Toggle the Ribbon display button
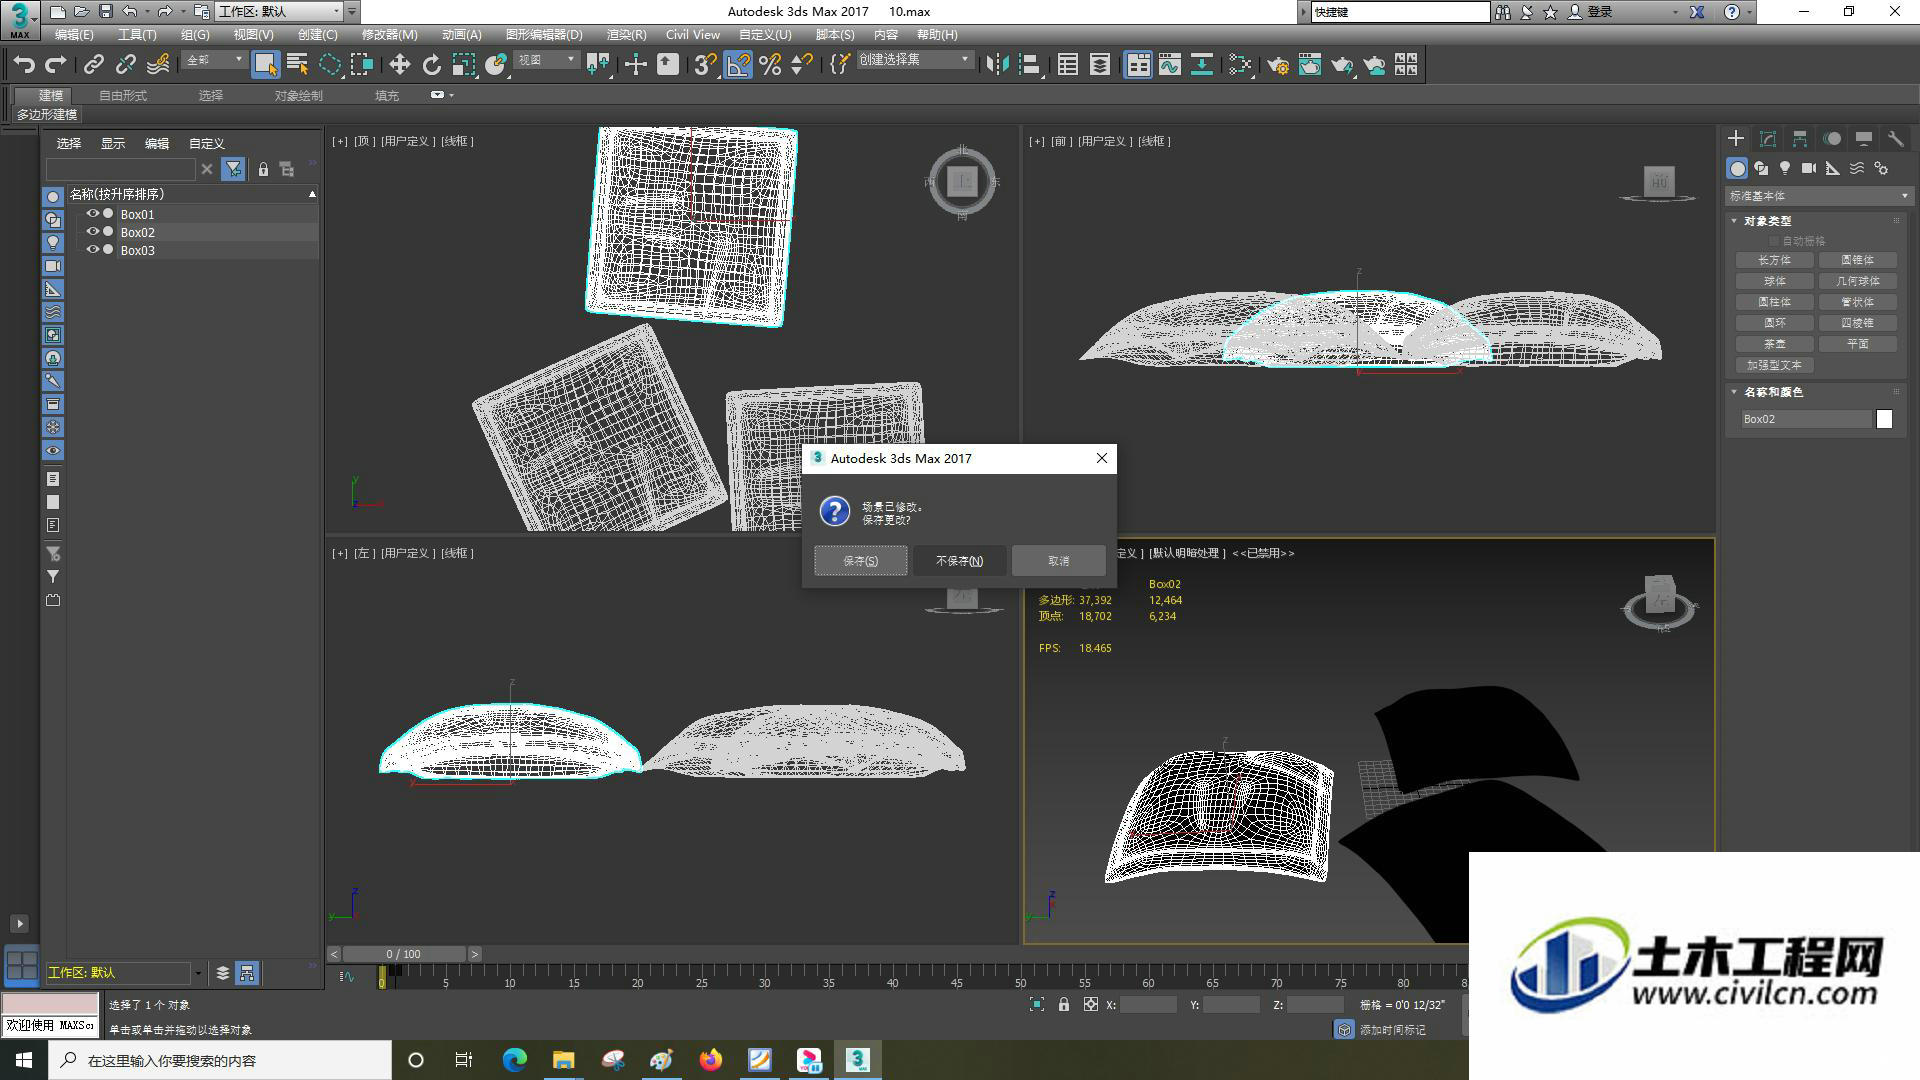This screenshot has width=1920, height=1080. [1138, 65]
